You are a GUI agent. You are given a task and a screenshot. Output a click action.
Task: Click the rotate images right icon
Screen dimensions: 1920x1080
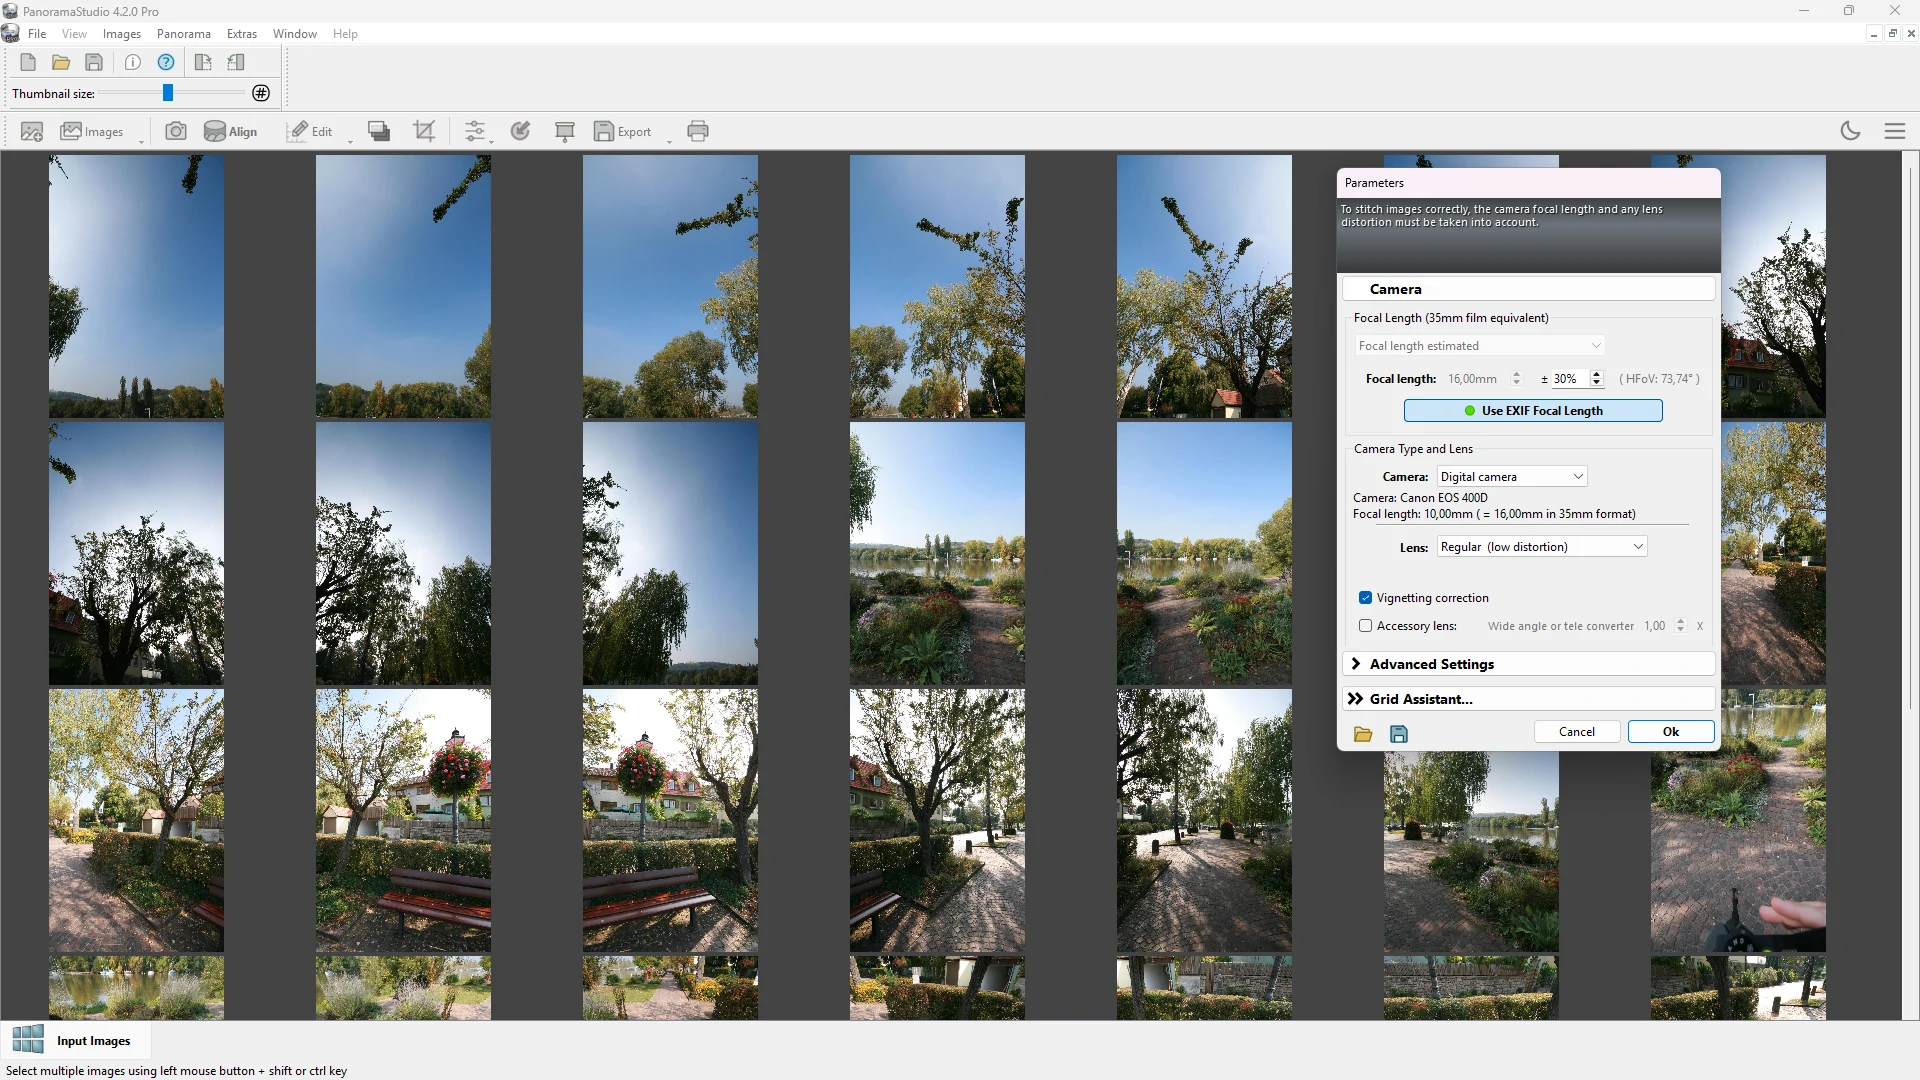coord(203,62)
